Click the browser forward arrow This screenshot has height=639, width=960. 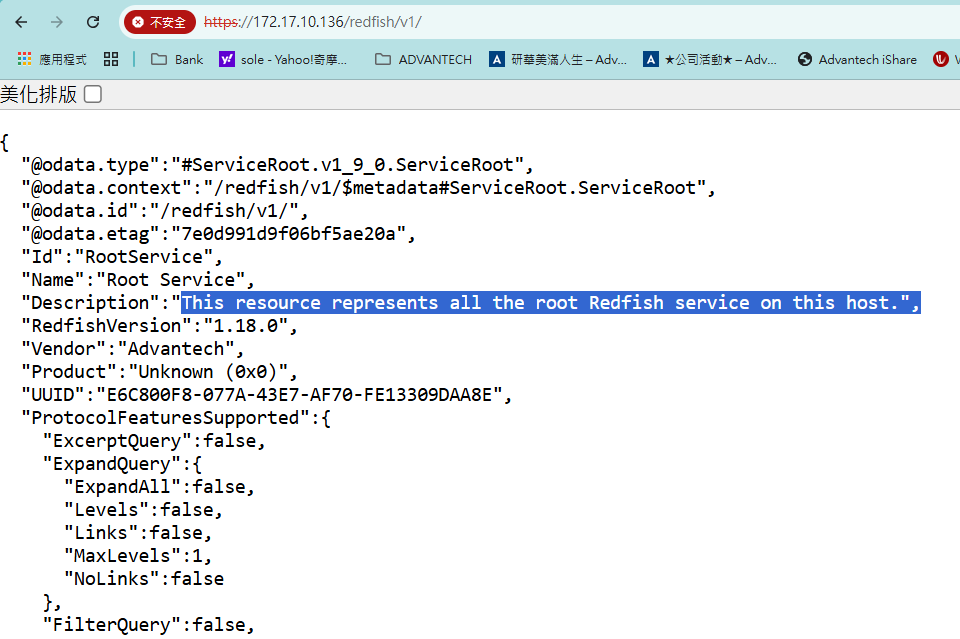tap(57, 22)
